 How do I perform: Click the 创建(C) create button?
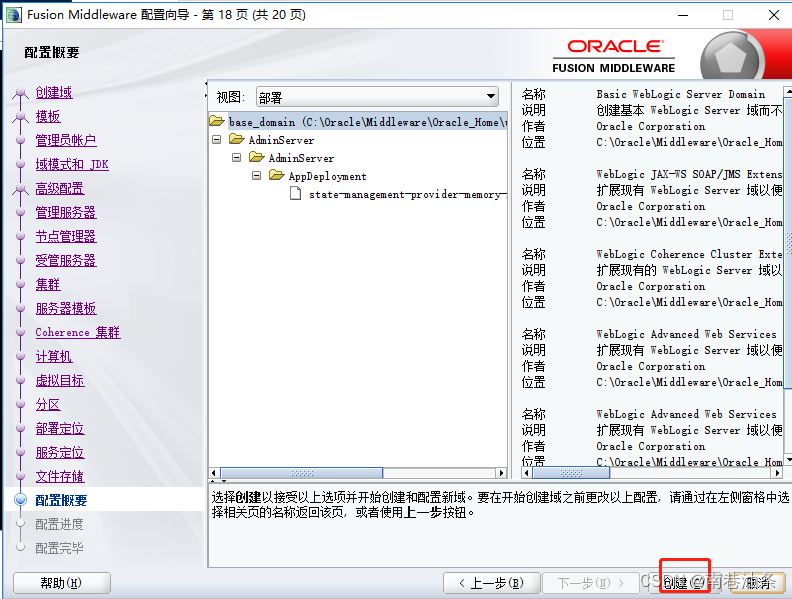pyautogui.click(x=685, y=583)
